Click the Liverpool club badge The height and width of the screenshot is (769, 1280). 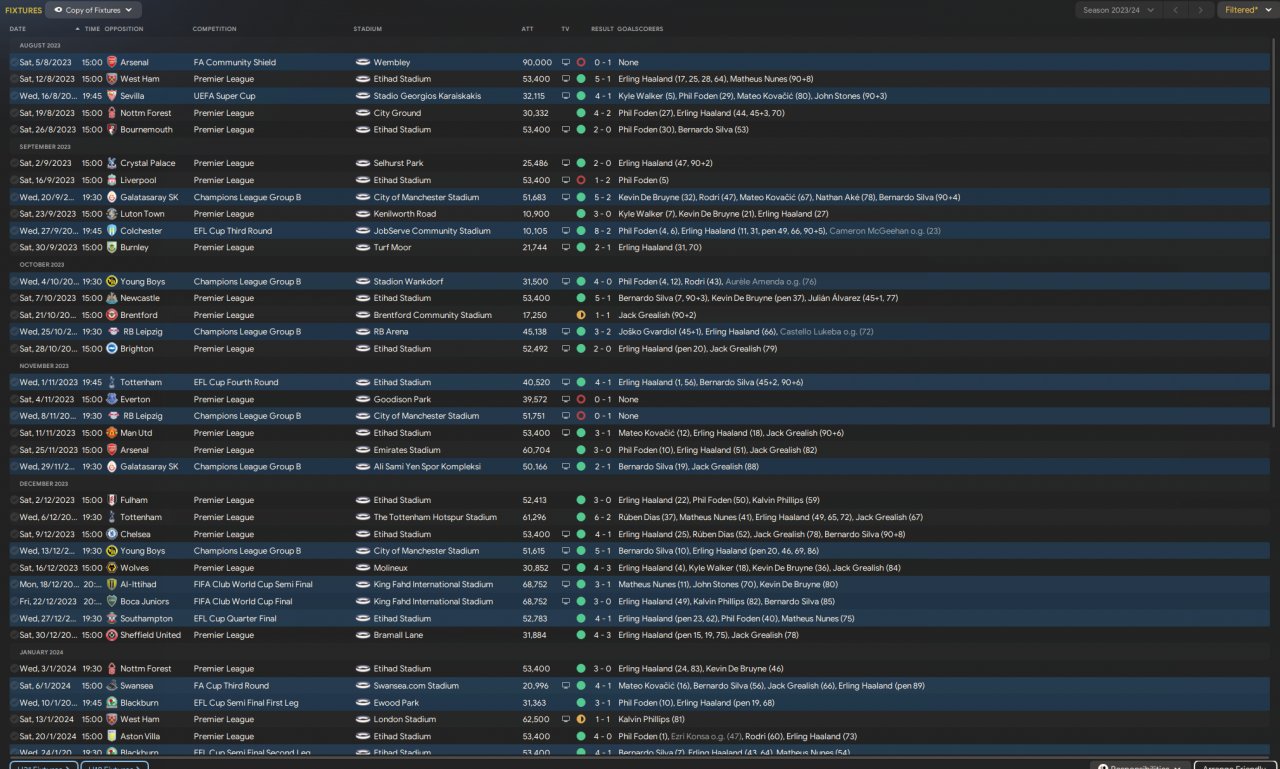[112, 180]
